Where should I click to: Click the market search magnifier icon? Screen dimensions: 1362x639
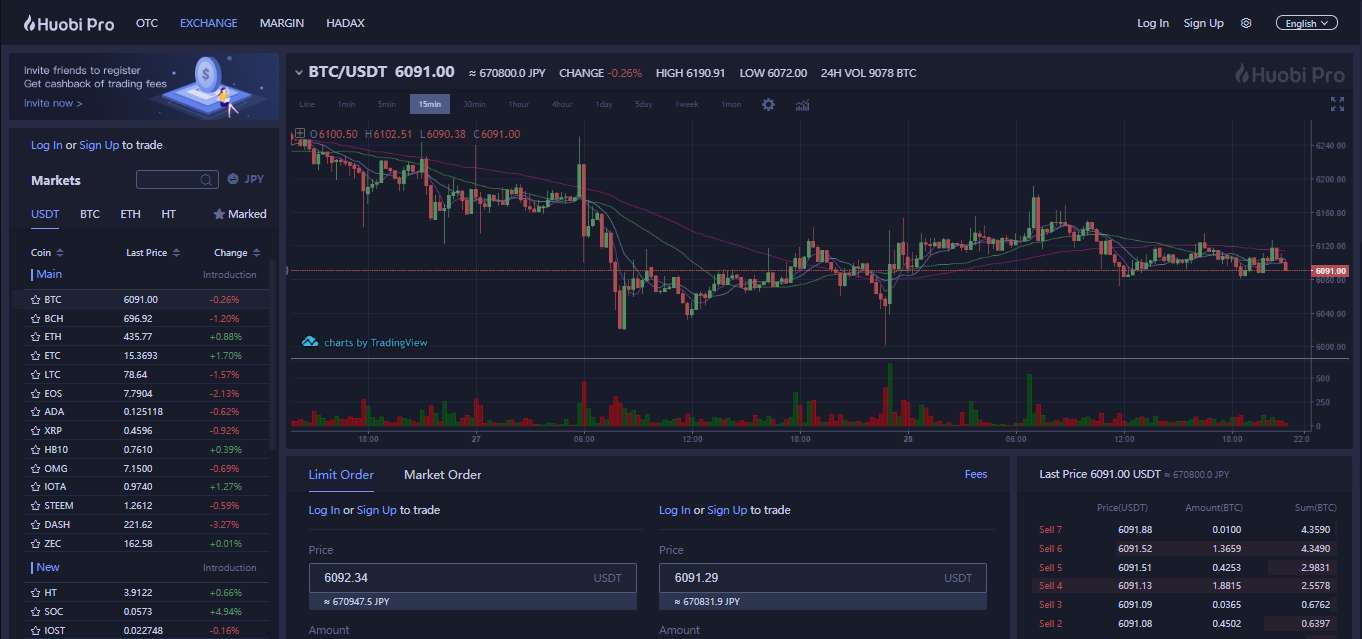tap(205, 180)
